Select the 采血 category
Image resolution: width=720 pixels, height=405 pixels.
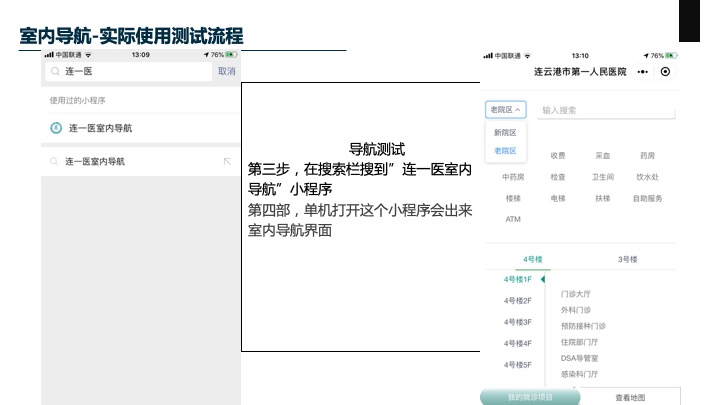pos(602,156)
